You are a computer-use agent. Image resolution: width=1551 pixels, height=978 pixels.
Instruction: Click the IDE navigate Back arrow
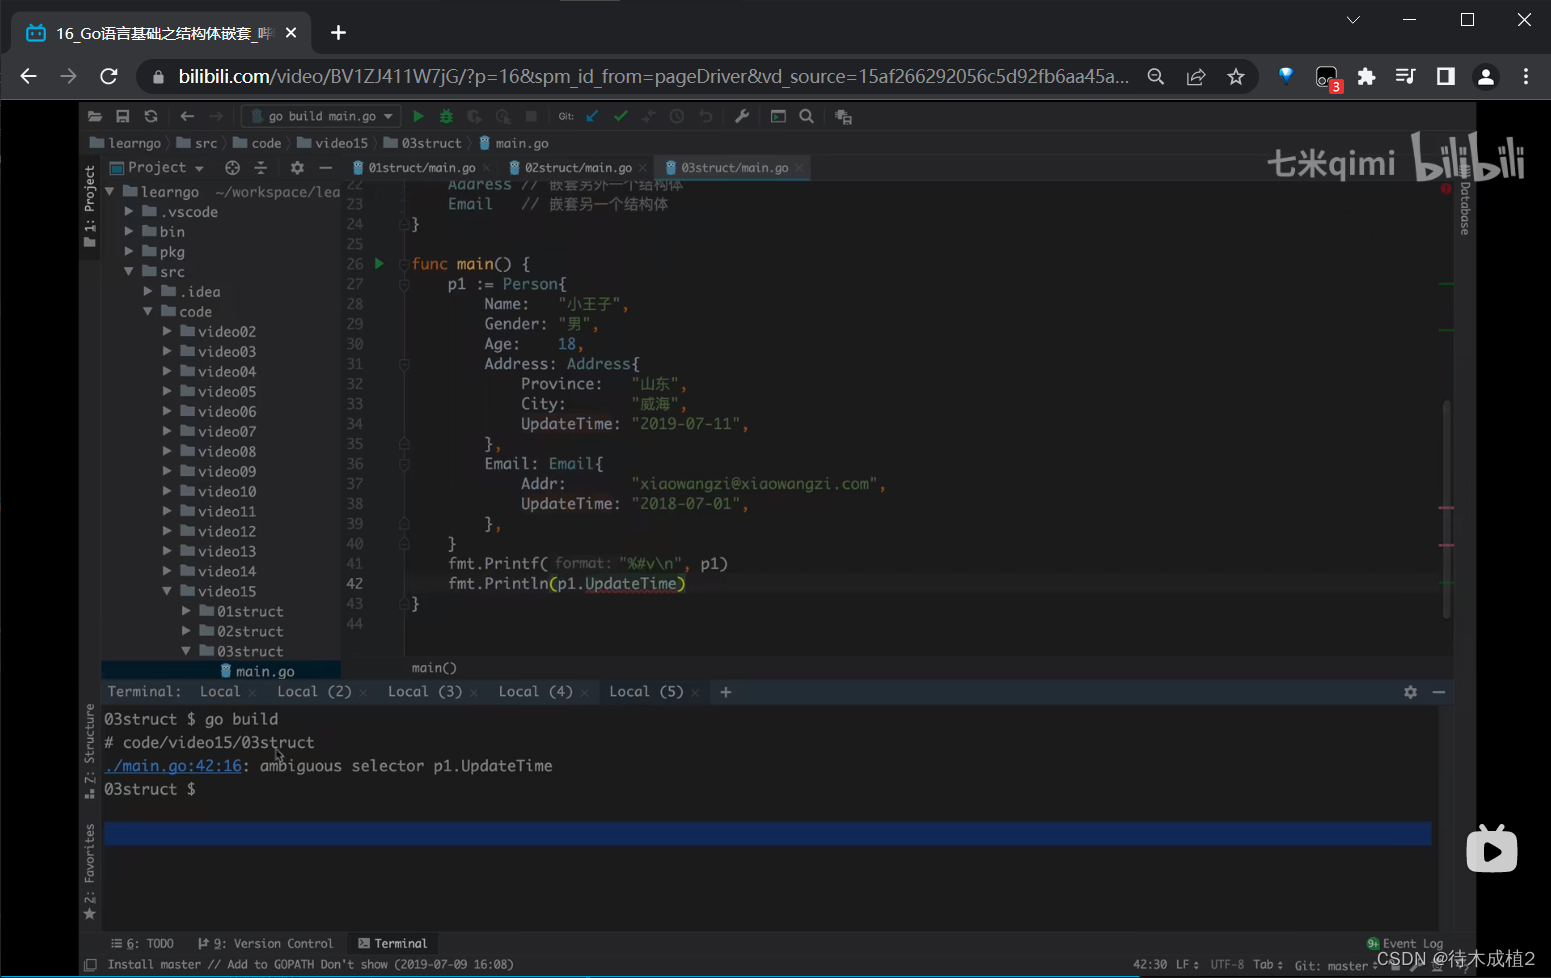pos(187,117)
